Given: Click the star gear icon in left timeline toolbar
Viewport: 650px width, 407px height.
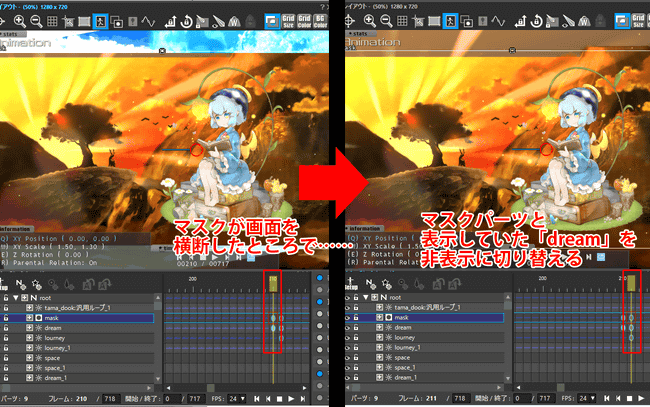Looking at the screenshot, I should click(36, 284).
